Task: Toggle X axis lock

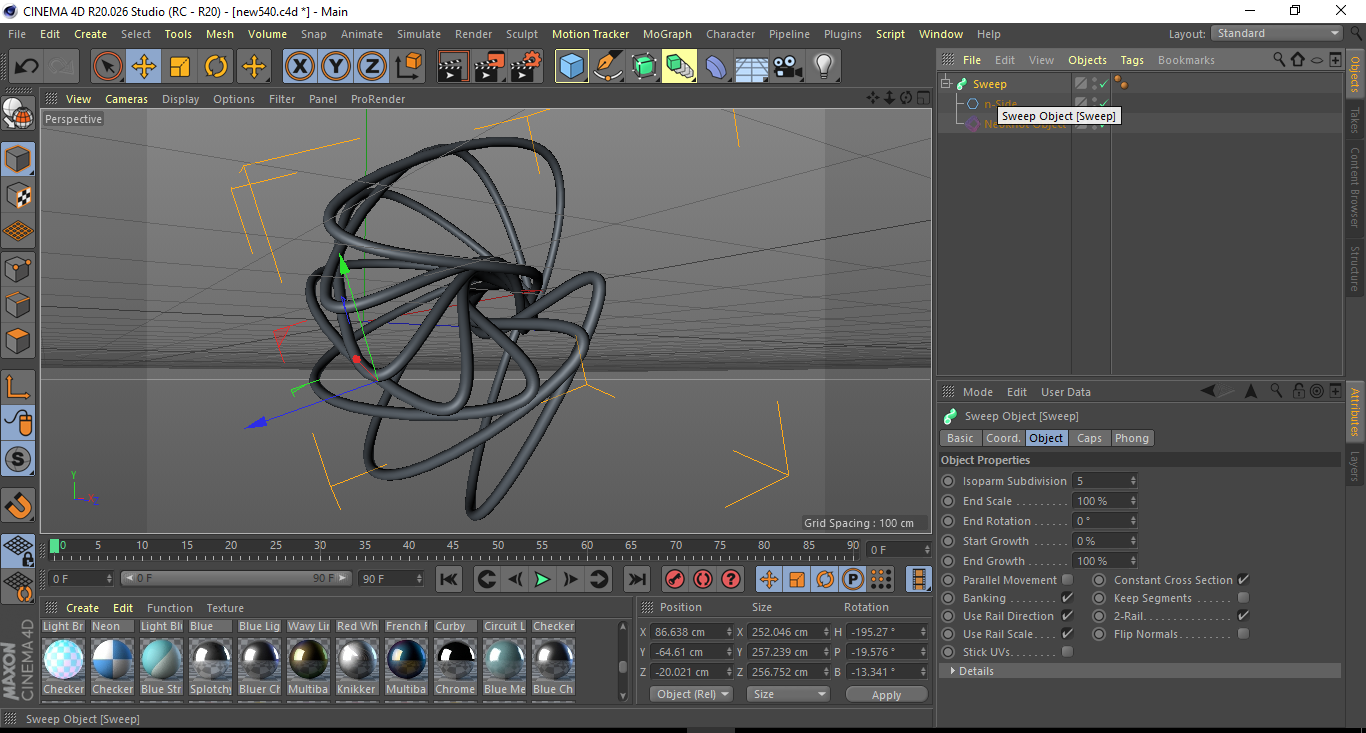Action: pos(299,67)
